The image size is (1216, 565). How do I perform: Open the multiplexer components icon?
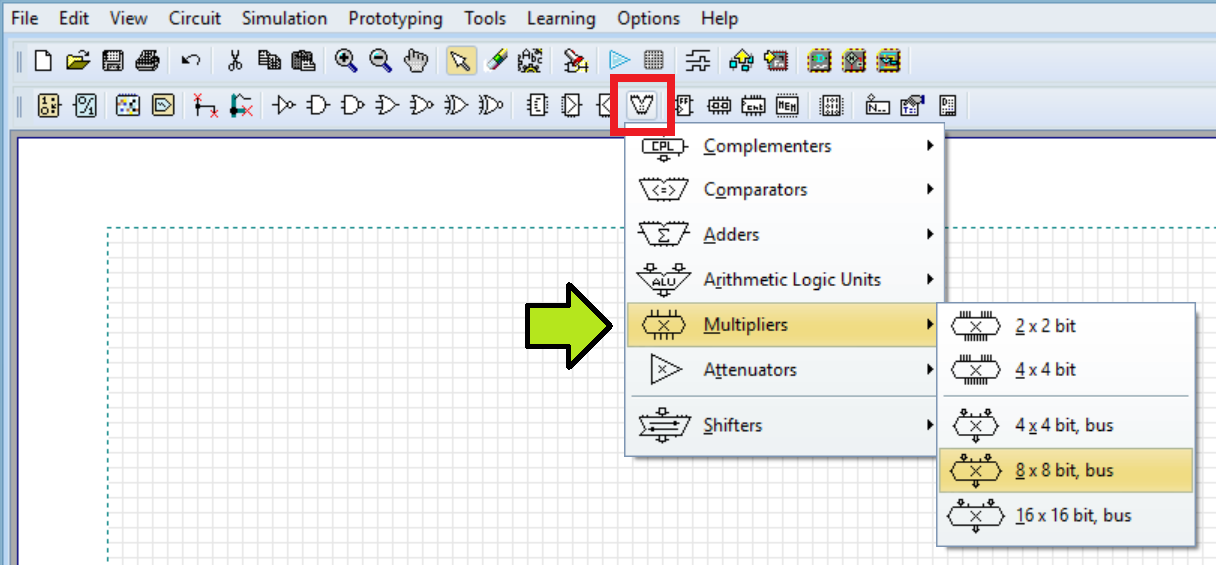[x=572, y=104]
